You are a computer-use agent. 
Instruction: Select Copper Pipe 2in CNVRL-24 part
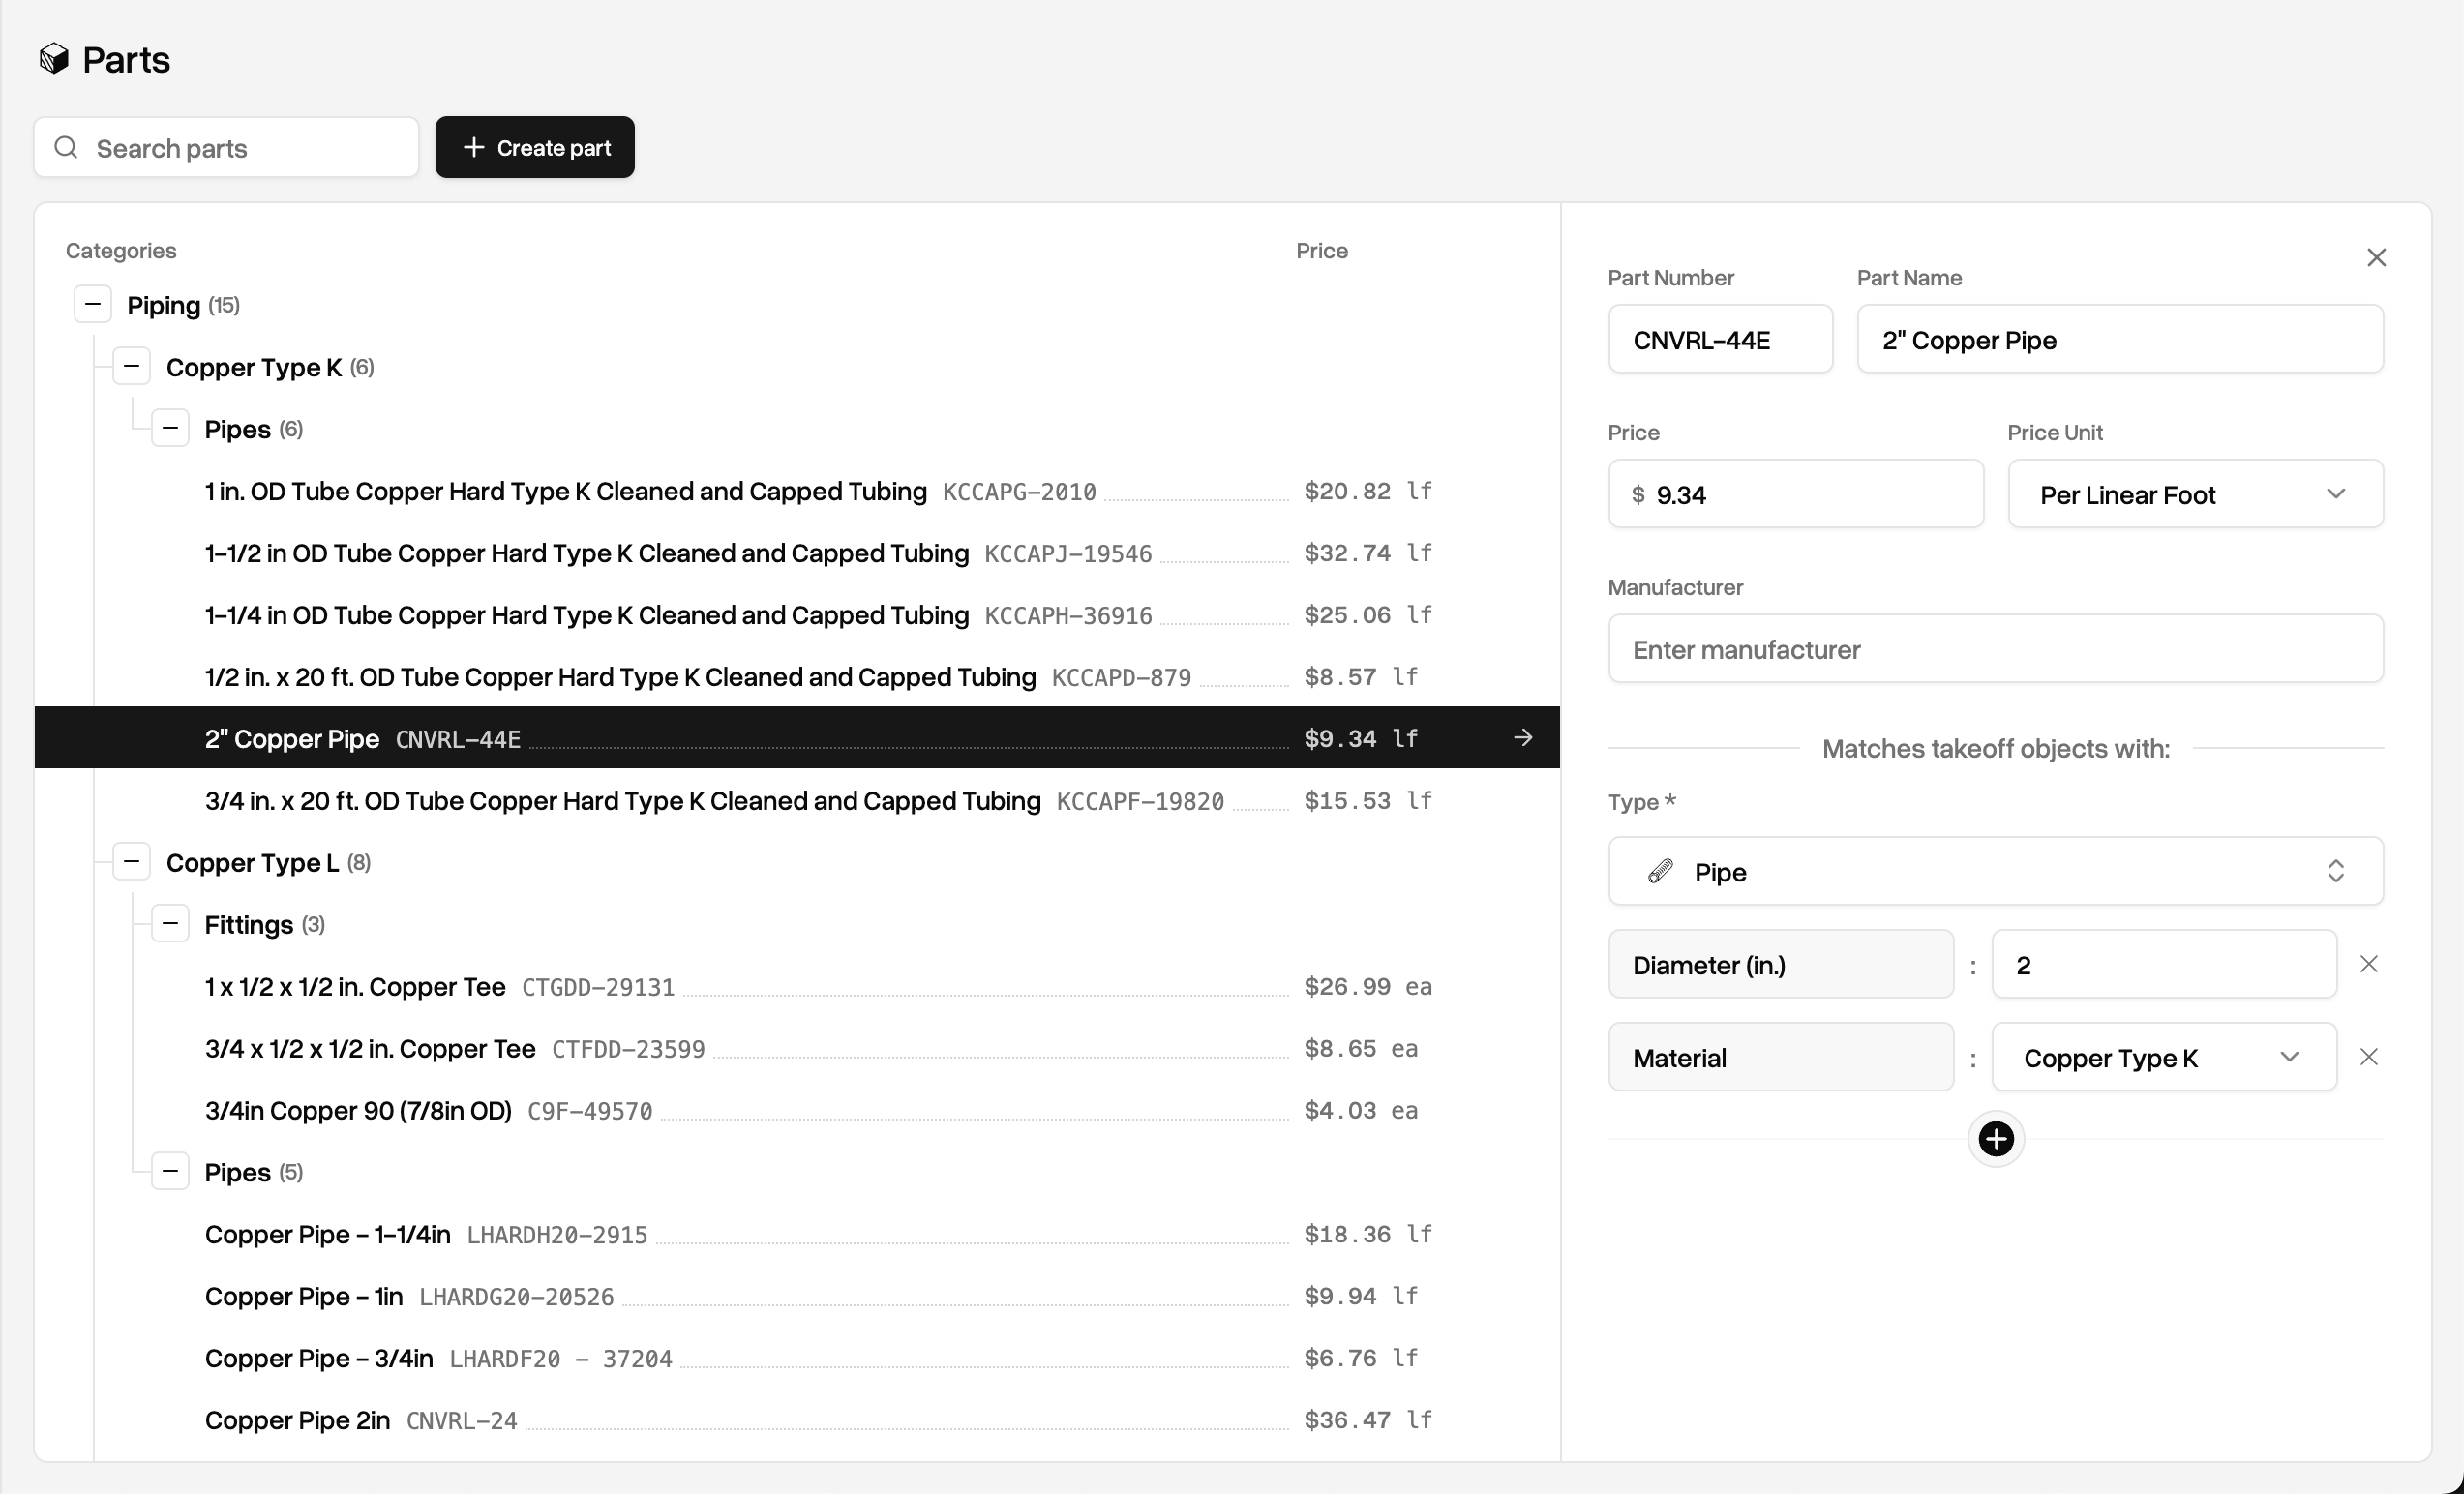click(797, 1420)
